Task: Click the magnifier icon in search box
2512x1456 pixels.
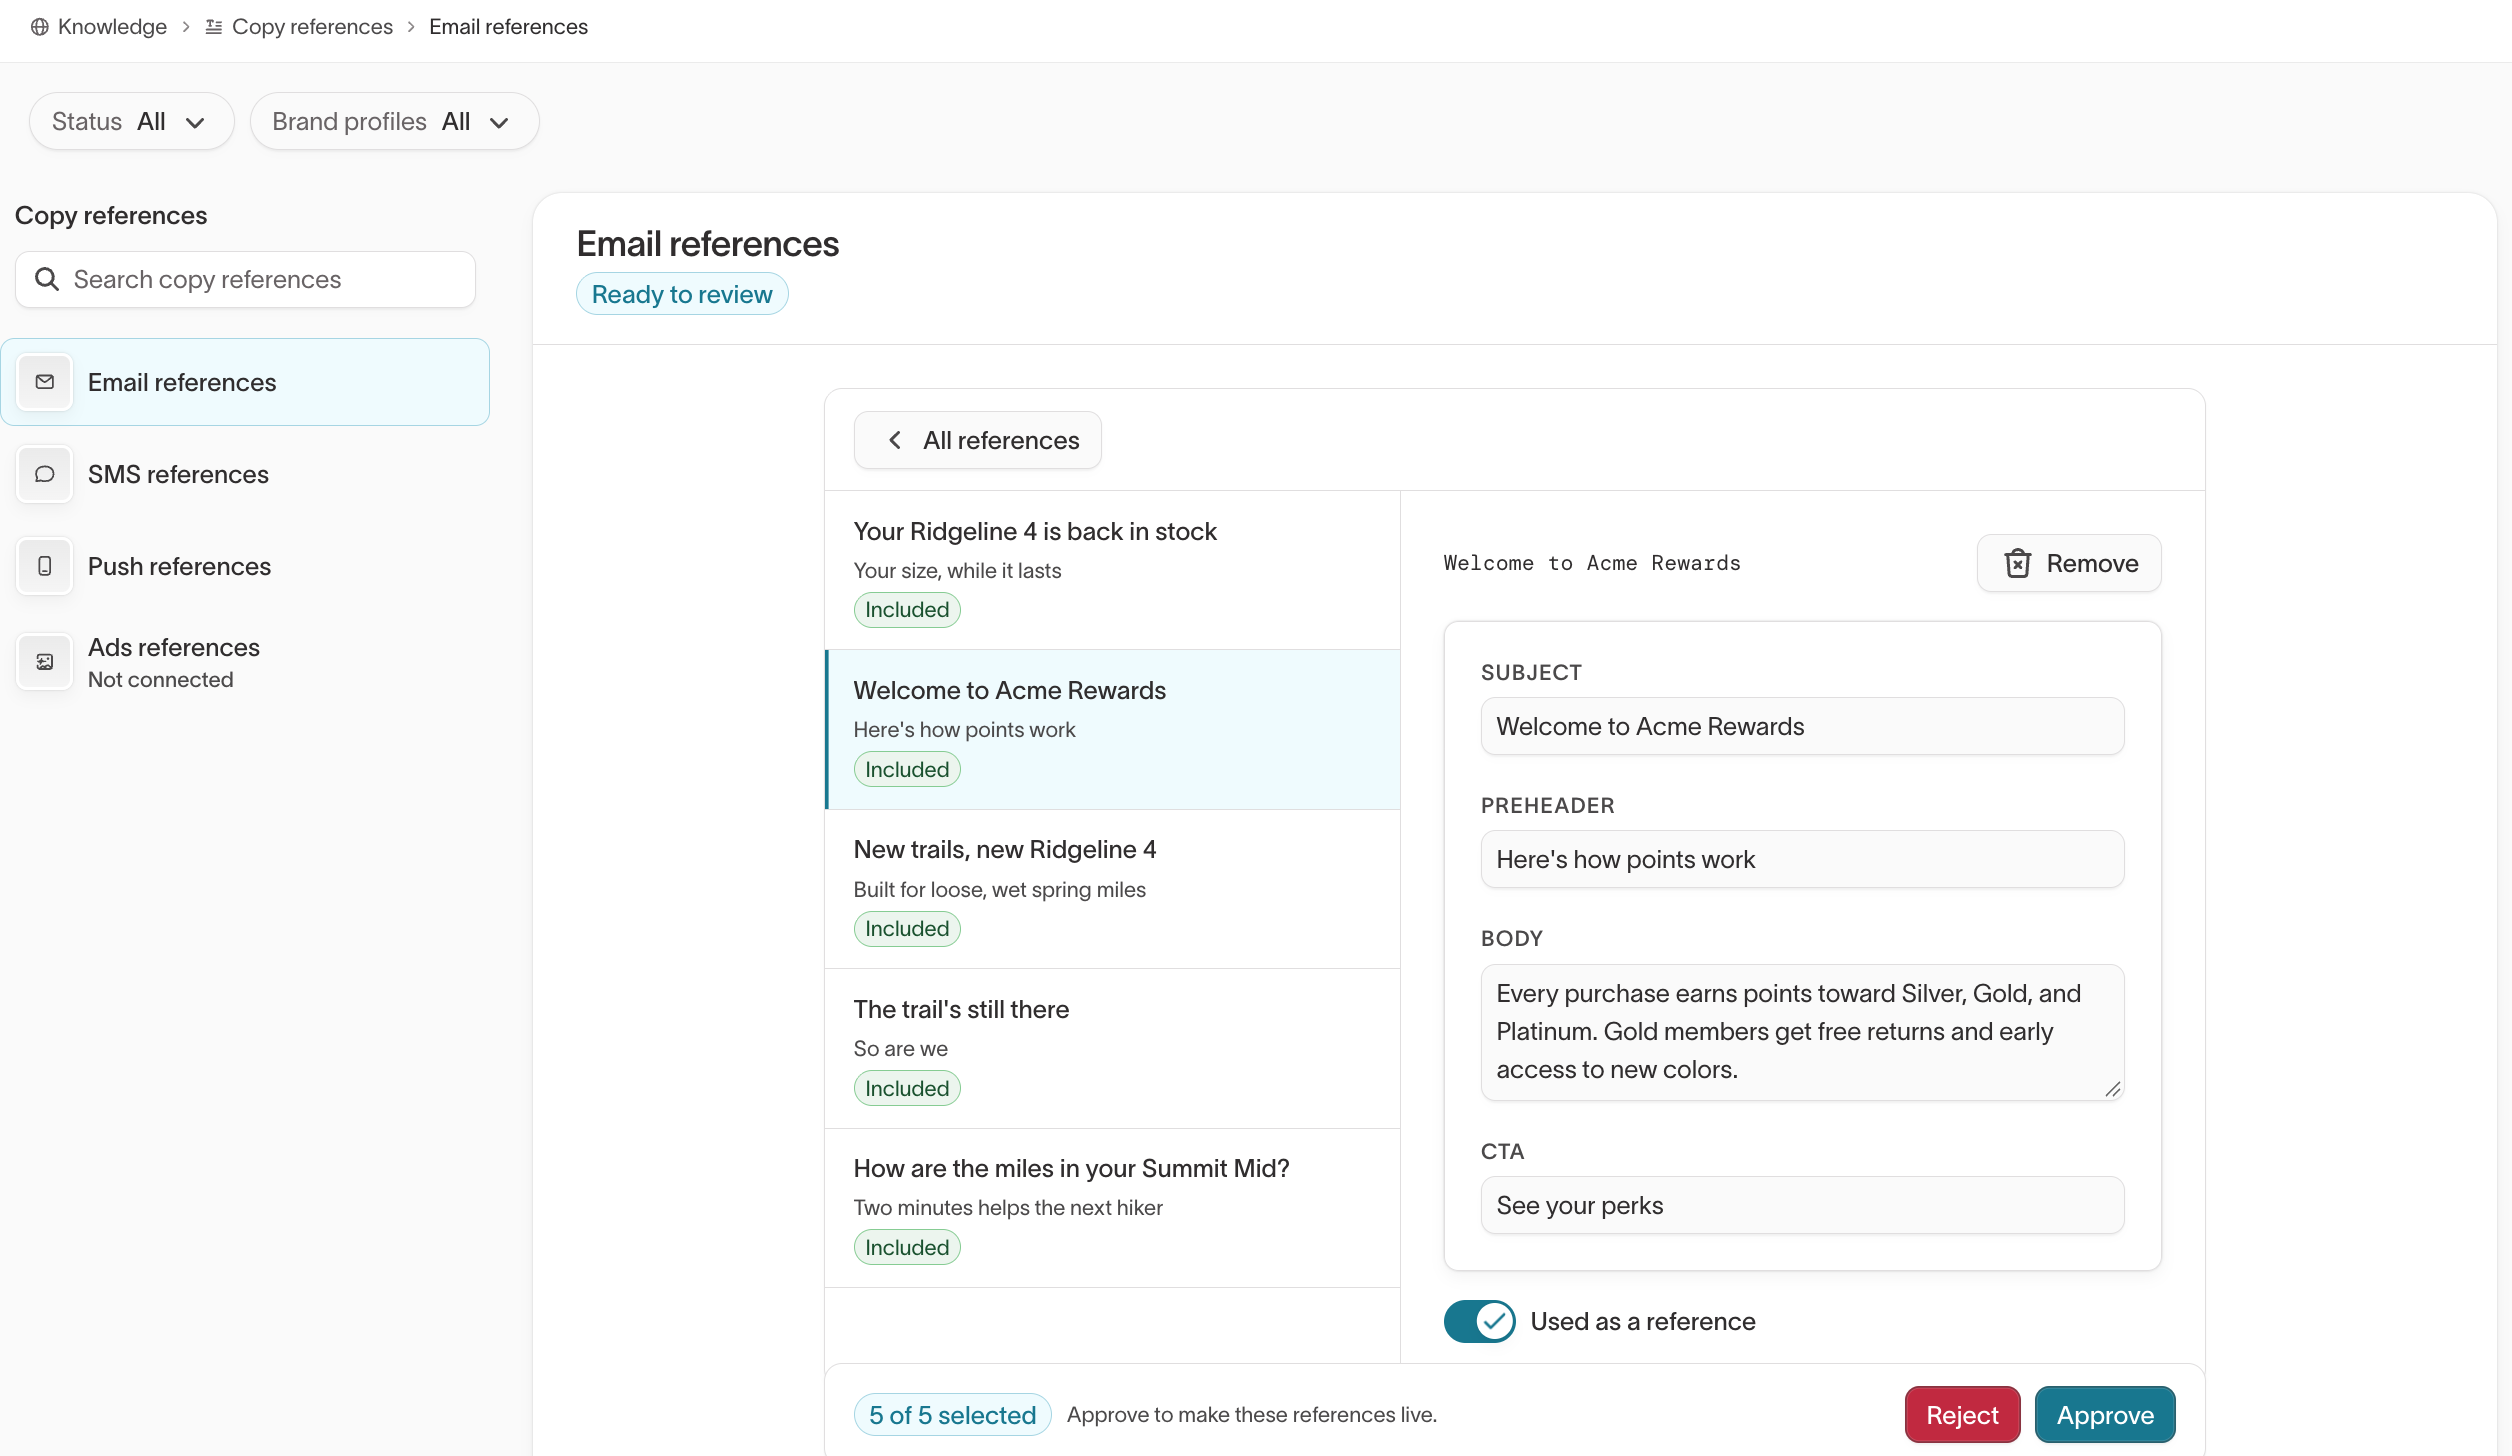Action: (47, 279)
